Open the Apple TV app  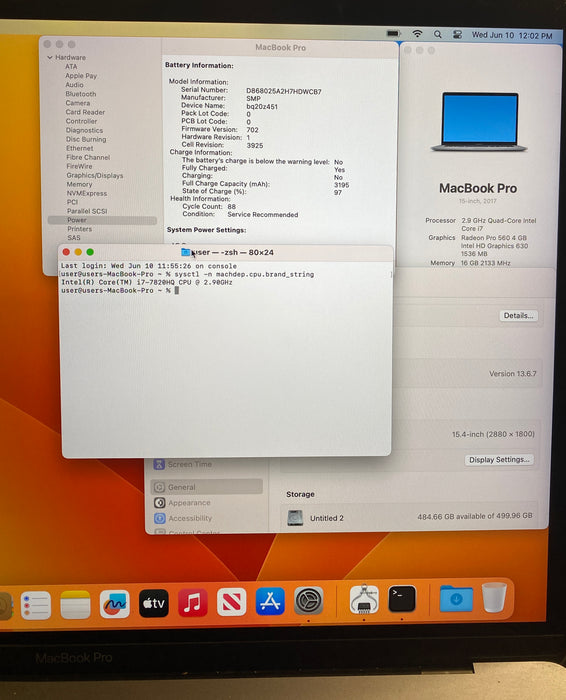(x=154, y=603)
